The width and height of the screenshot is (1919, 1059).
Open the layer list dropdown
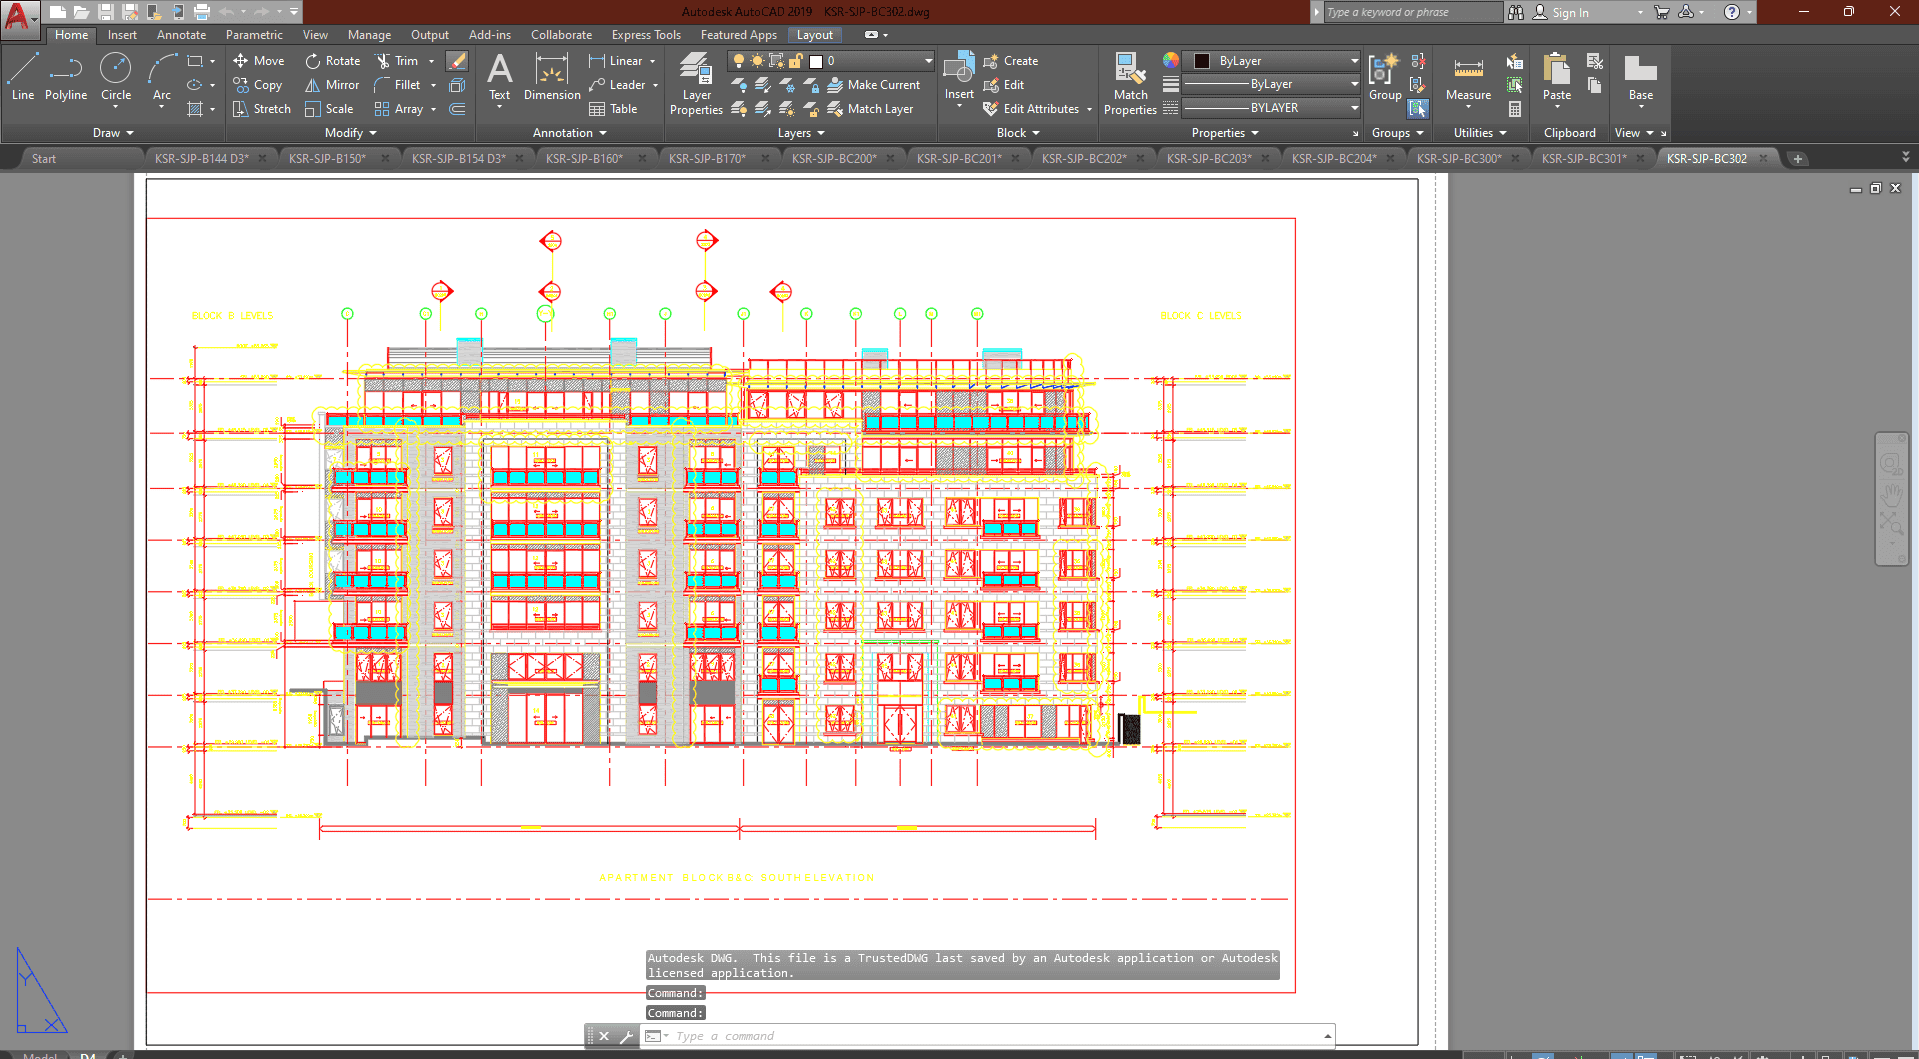coord(928,61)
